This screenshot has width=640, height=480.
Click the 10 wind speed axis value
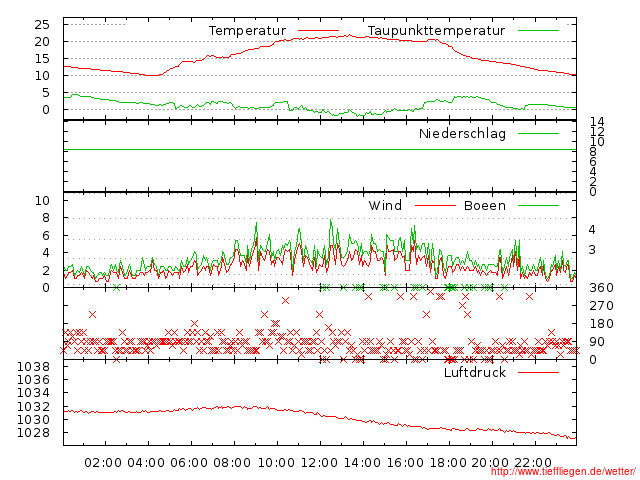(x=42, y=200)
